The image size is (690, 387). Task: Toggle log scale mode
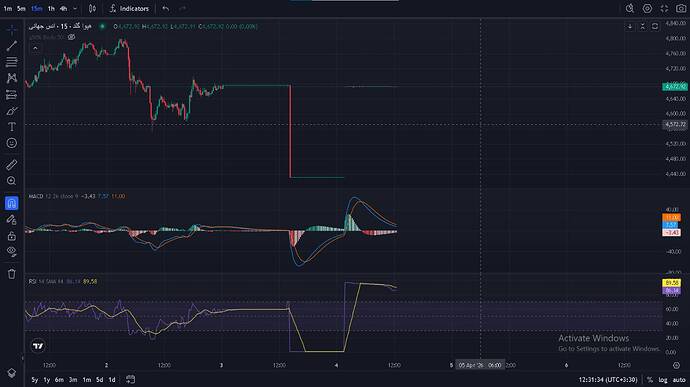pyautogui.click(x=663, y=380)
